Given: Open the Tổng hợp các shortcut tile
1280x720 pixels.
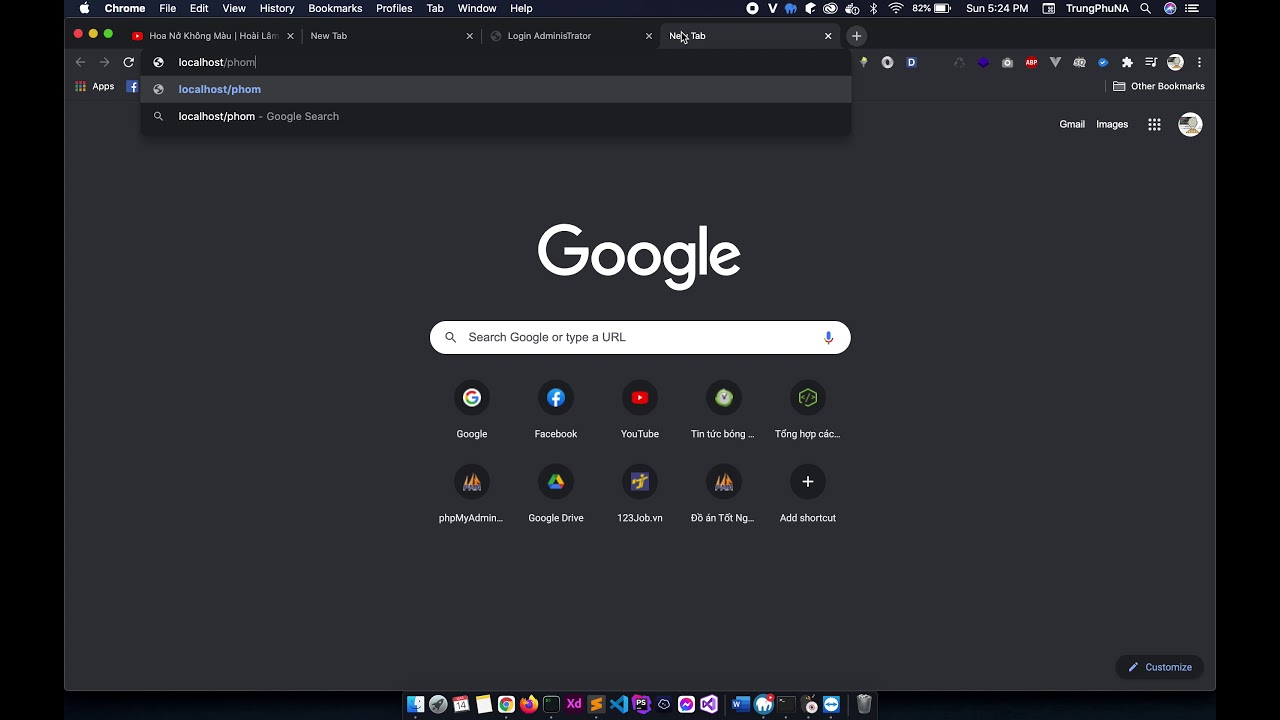Looking at the screenshot, I should (x=808, y=410).
